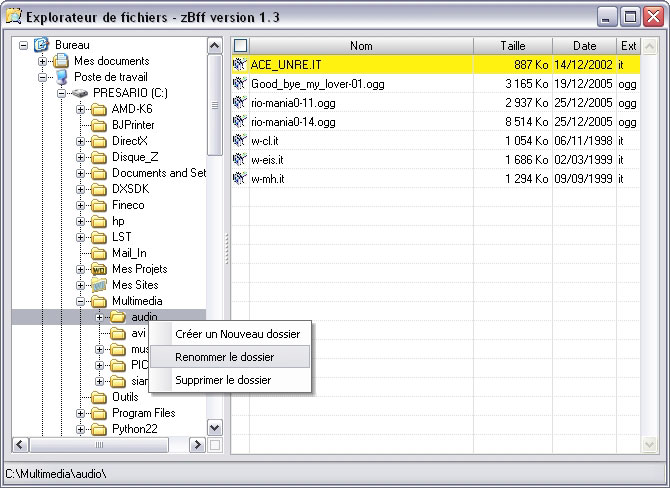Click the file icon beside w-cl.it
The height and width of the screenshot is (488, 670).
(240, 141)
